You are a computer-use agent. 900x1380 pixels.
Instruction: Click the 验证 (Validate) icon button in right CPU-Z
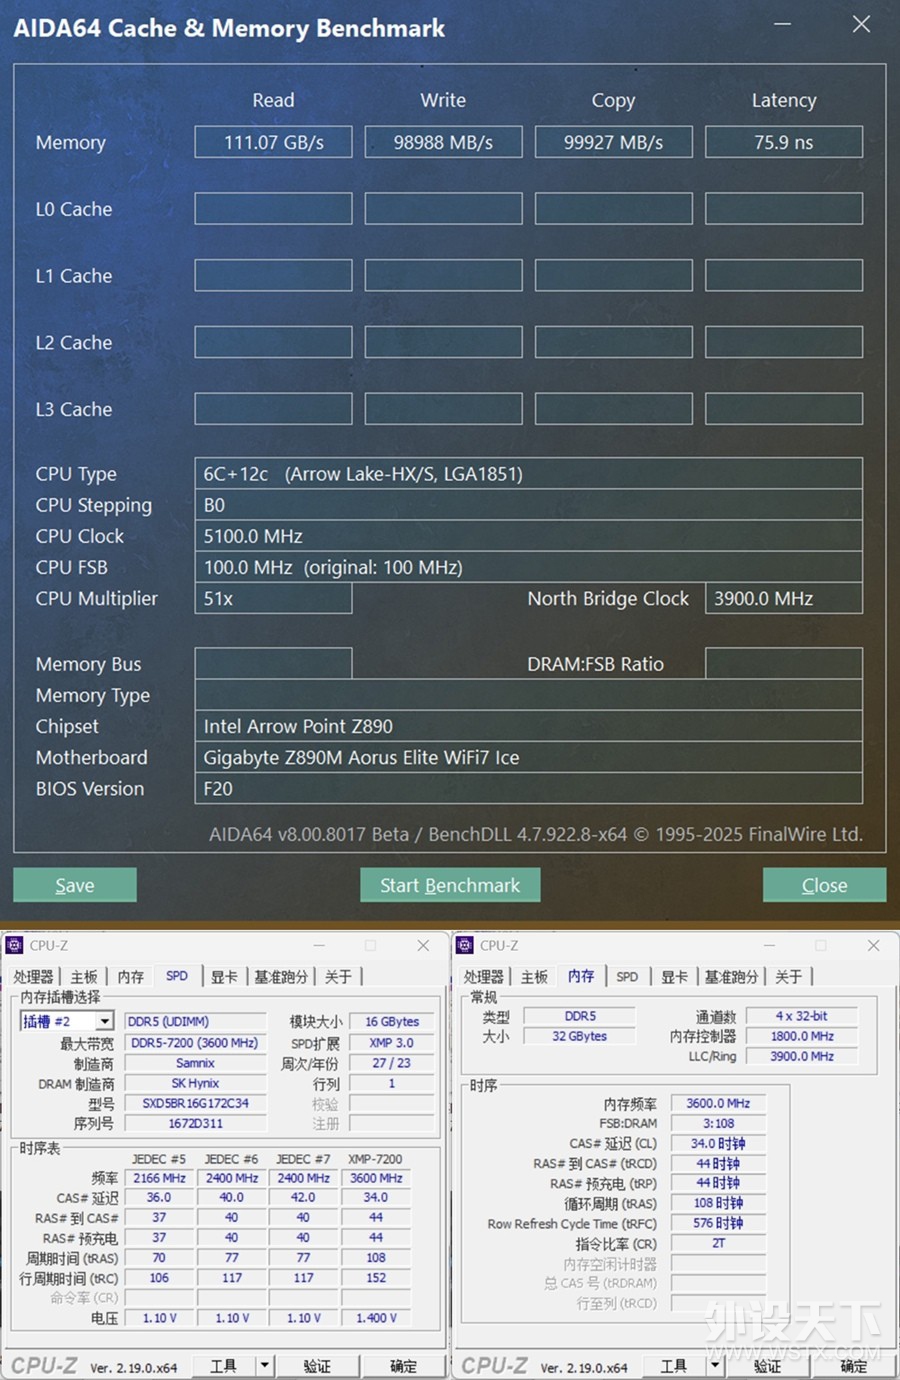[766, 1366]
